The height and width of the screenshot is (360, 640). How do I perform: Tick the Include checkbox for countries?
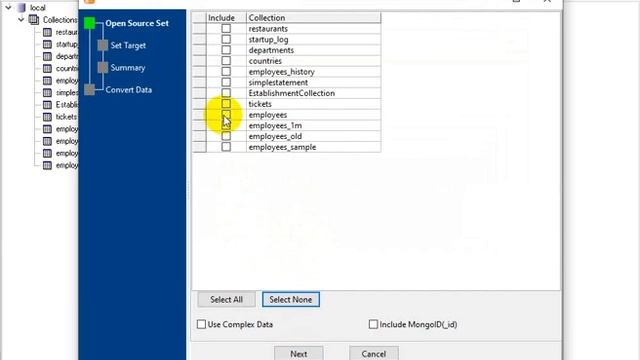(x=226, y=61)
